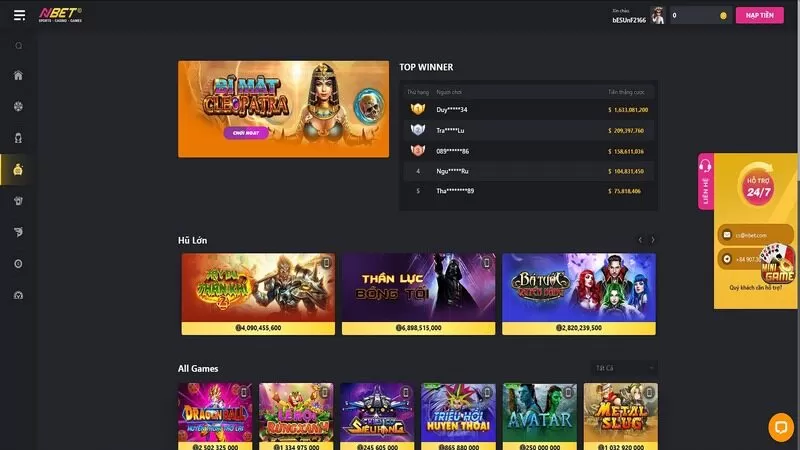
Task: Open the fish shooting sidebar icon
Action: [x=18, y=232]
